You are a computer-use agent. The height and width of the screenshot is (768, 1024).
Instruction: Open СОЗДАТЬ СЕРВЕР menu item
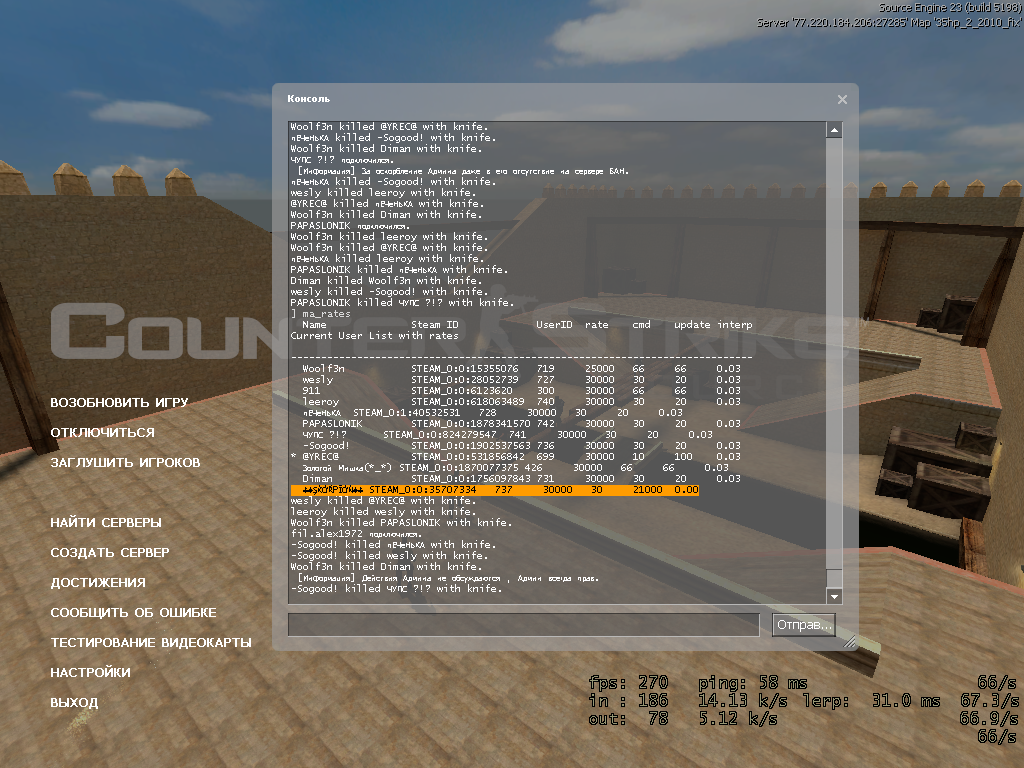[x=110, y=552]
